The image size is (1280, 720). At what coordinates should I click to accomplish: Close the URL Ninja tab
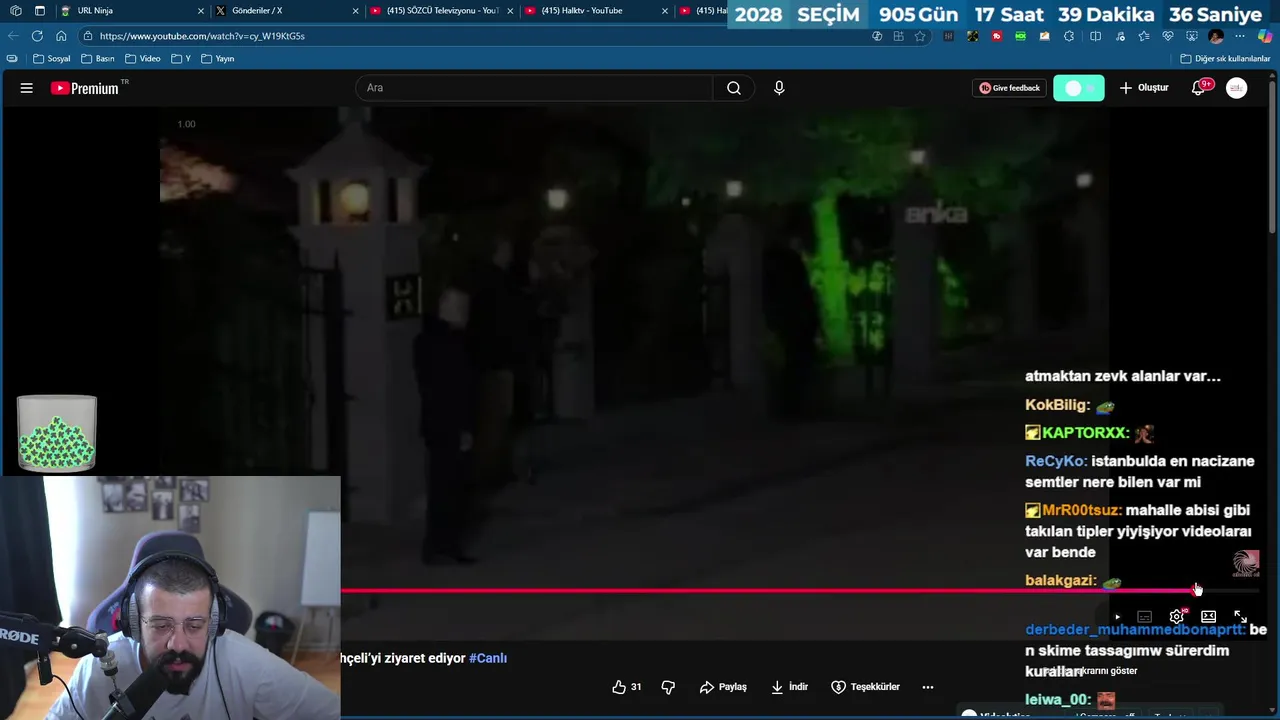coord(201,11)
